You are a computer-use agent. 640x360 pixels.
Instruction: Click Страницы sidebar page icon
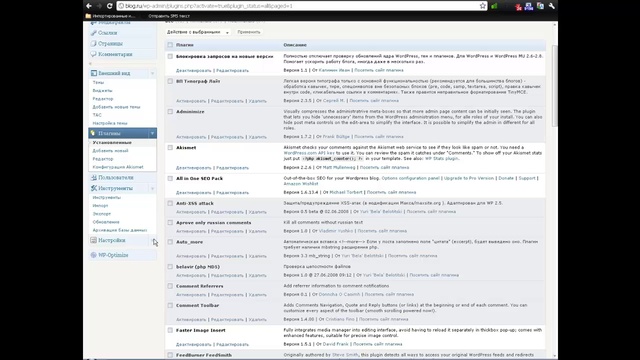93,43
